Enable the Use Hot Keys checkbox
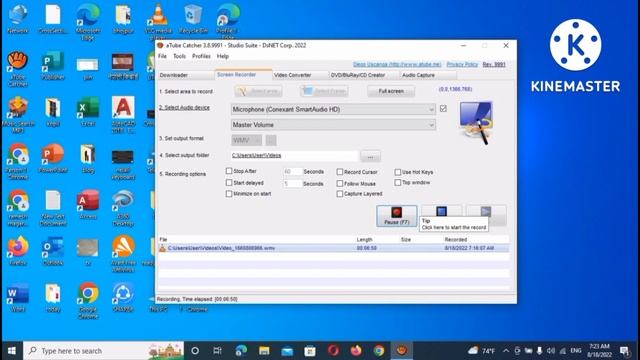Viewport: 640px width, 360px height. 398,172
